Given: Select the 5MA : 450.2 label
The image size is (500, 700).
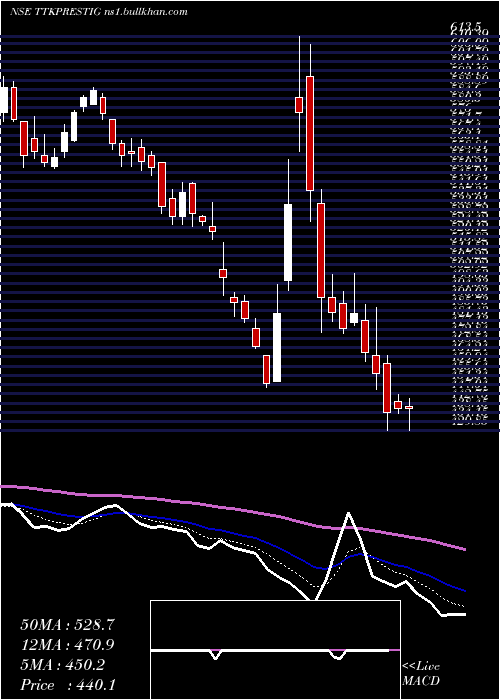Looking at the screenshot, I should 62,665.
